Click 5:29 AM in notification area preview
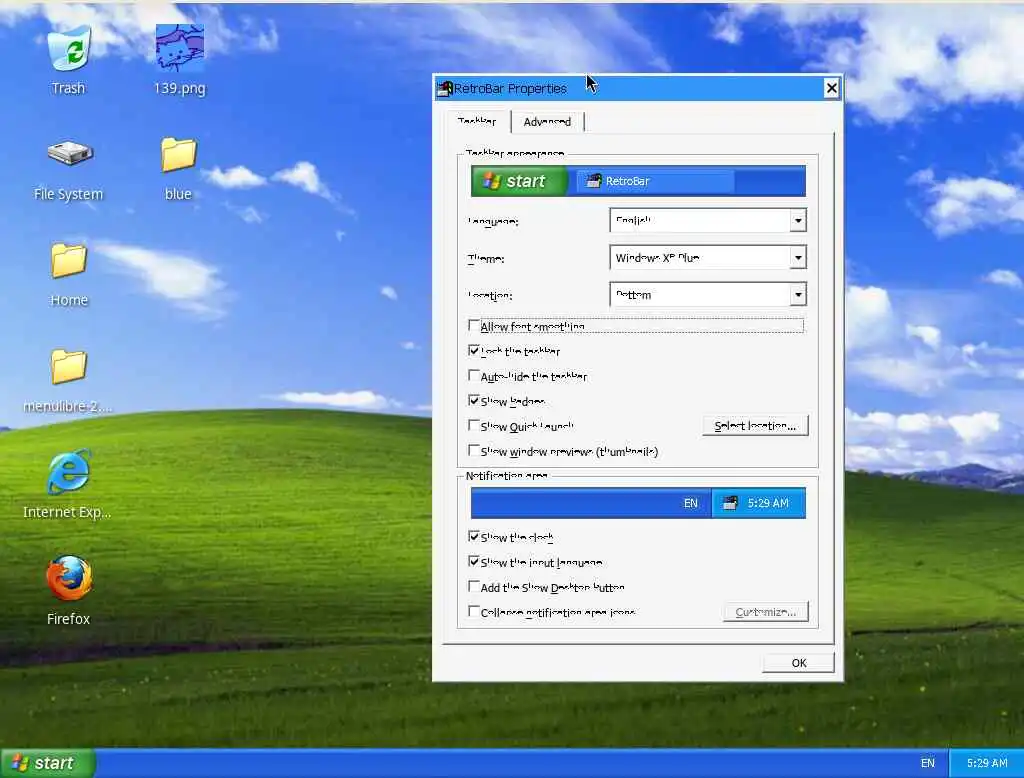 (x=768, y=503)
